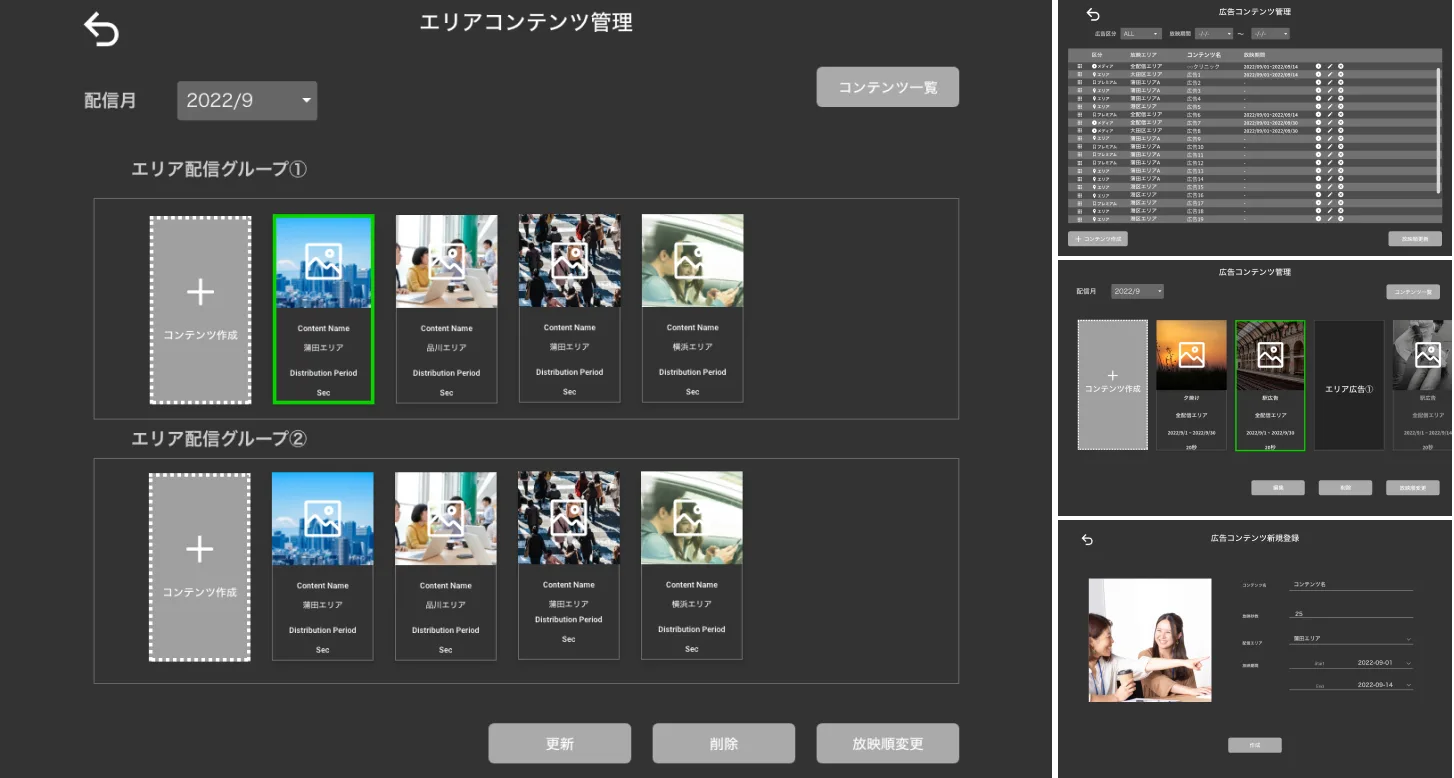Click 削除 button in 広告コンテンツ管理 card screen

[1345, 488]
